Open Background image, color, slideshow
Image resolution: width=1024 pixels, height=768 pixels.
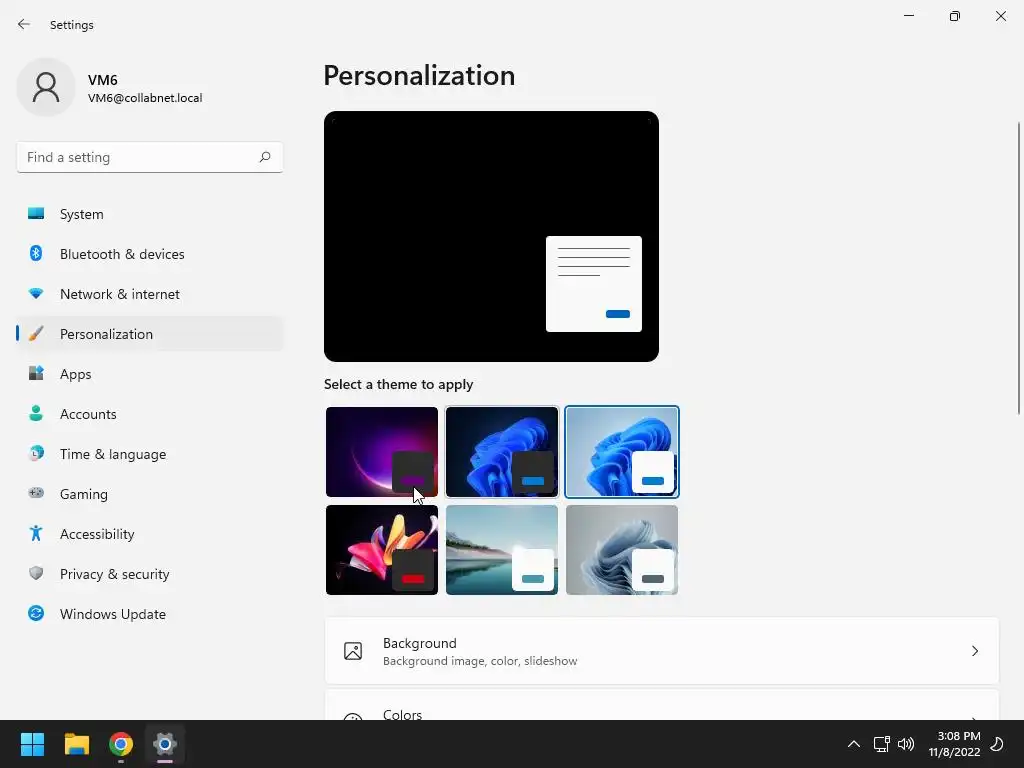[x=662, y=651]
